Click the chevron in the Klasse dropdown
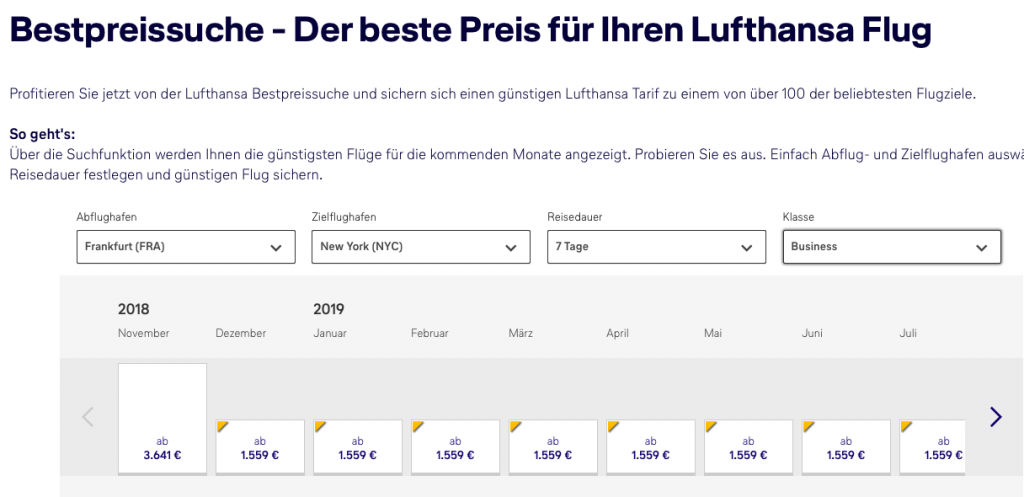Viewport: 1024px width, 497px height. (x=981, y=248)
